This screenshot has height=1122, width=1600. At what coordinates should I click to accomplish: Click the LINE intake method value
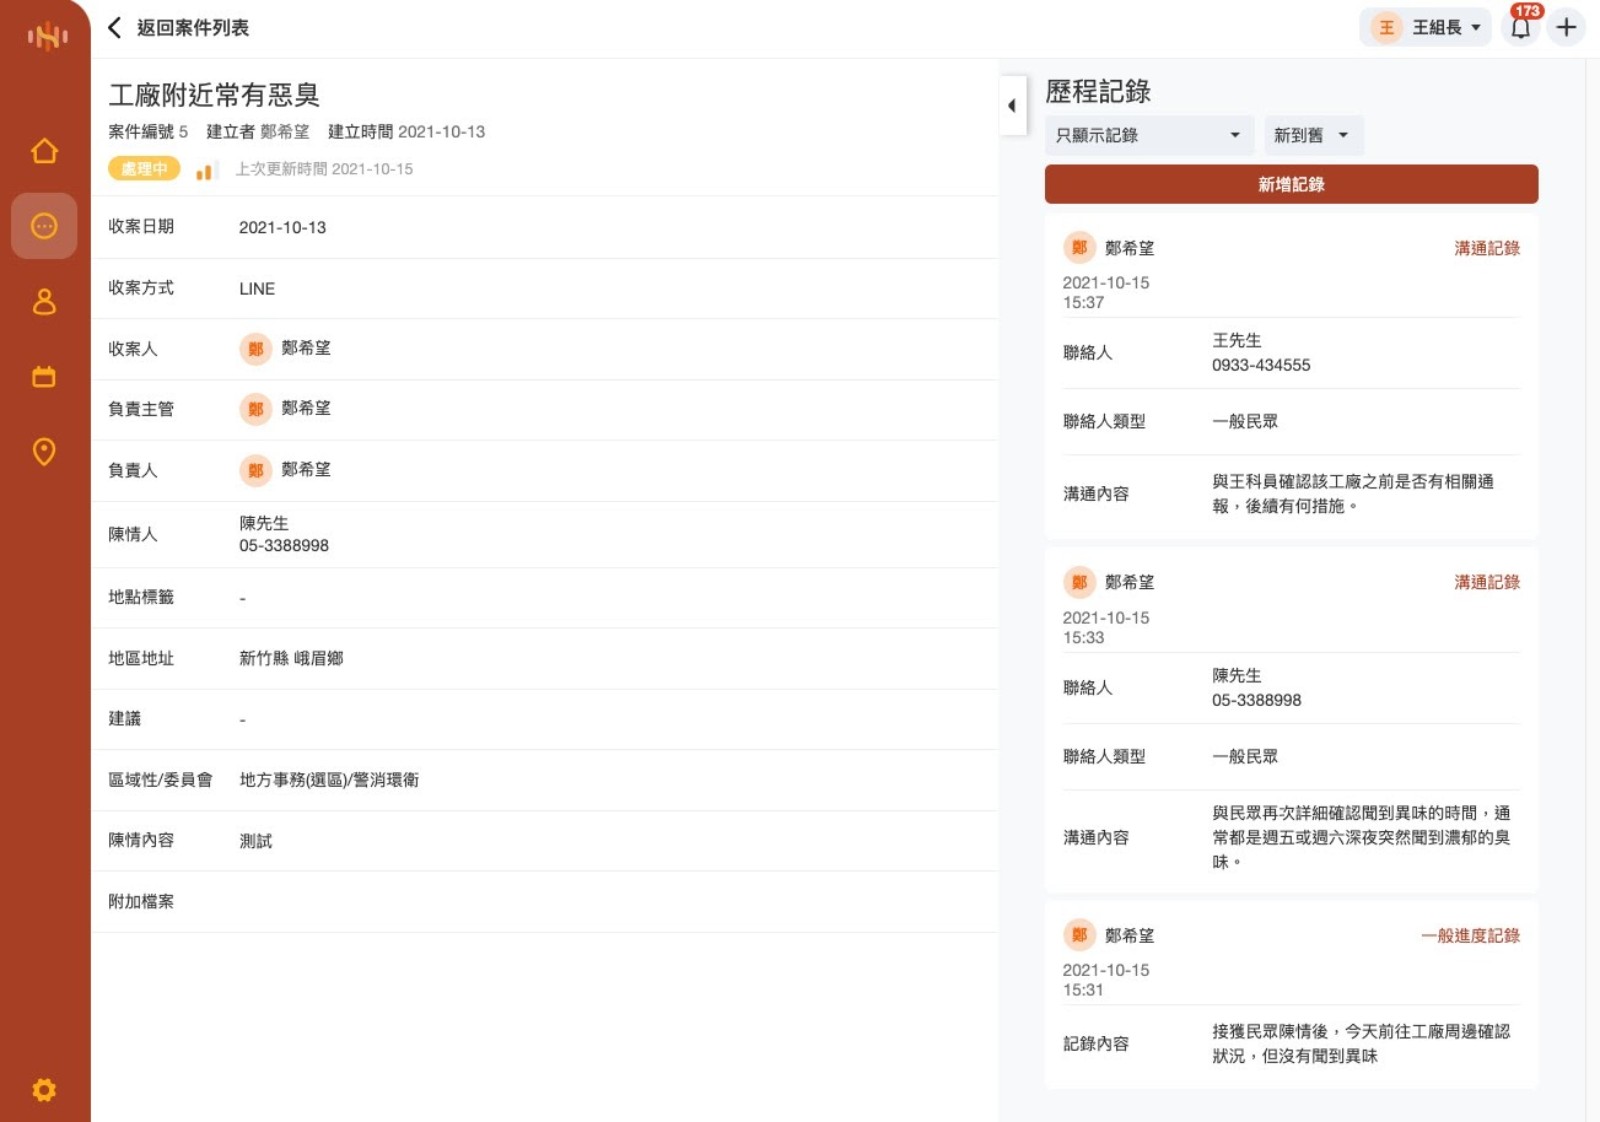point(257,289)
